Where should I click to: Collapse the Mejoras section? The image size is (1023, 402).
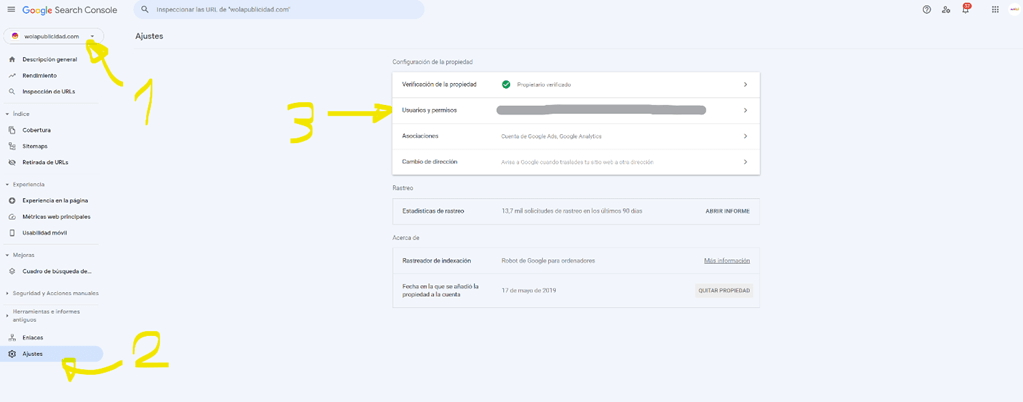click(7, 255)
